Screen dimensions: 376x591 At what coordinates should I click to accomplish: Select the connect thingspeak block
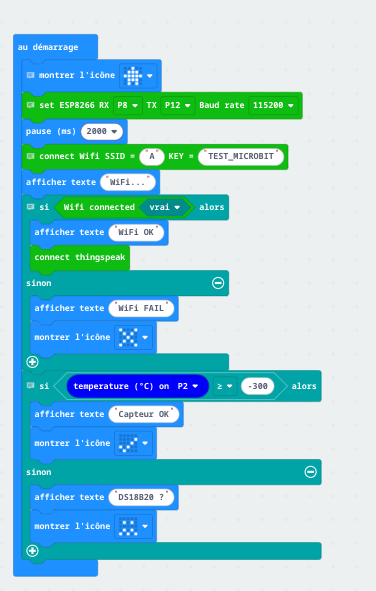[79, 257]
